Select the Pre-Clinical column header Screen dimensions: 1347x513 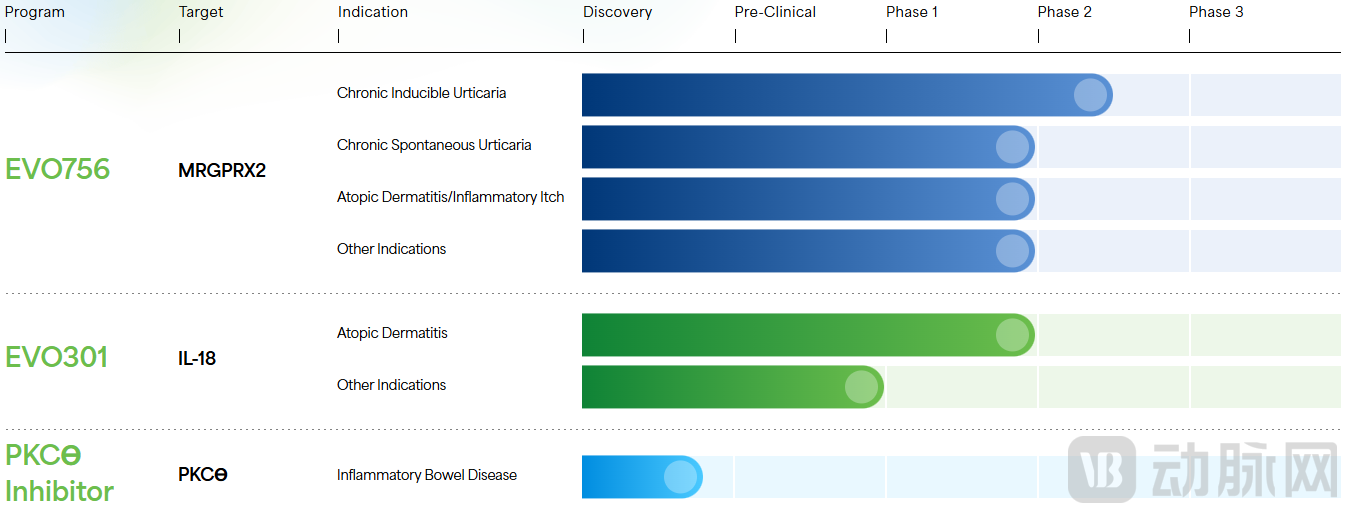[775, 12]
